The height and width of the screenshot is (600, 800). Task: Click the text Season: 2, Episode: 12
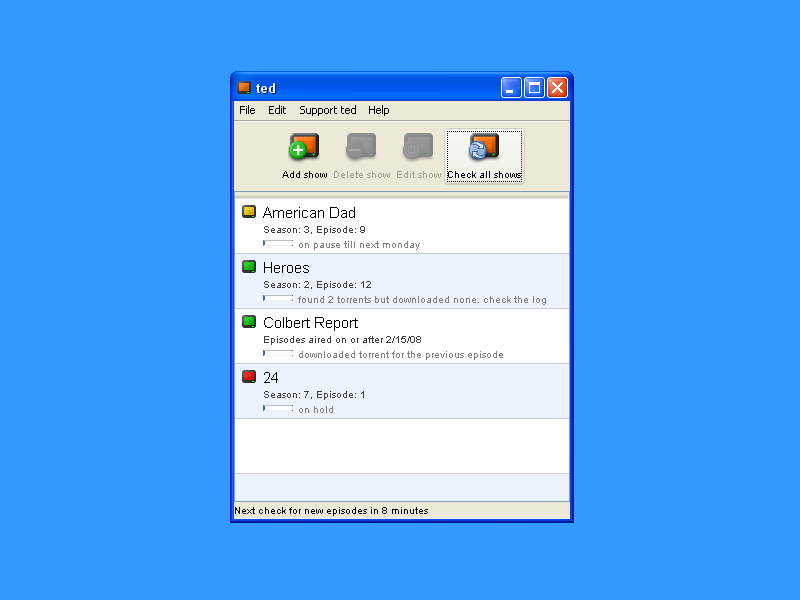(x=317, y=285)
